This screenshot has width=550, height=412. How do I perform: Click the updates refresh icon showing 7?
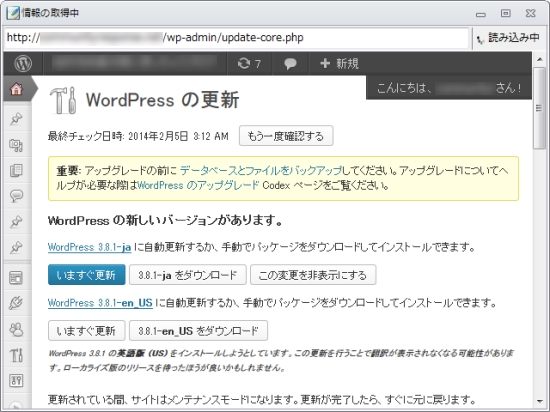tap(249, 63)
